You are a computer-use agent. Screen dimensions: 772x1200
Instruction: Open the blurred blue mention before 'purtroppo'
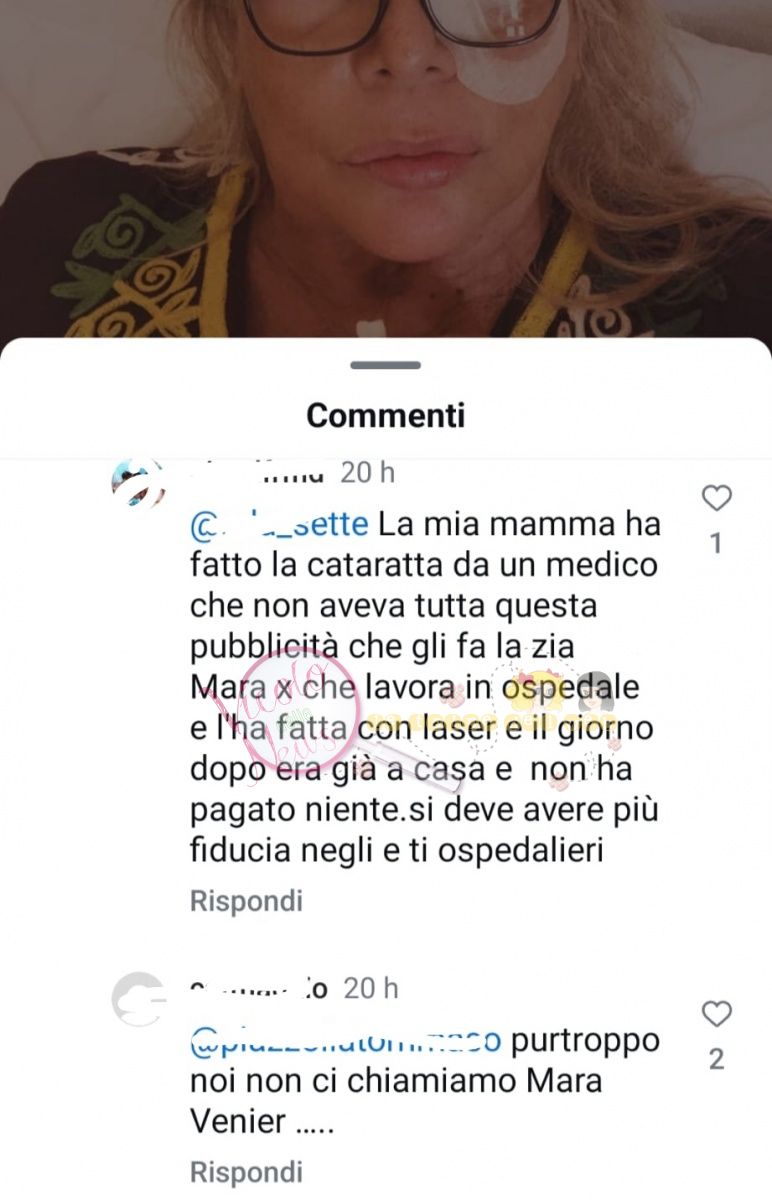click(x=345, y=1041)
